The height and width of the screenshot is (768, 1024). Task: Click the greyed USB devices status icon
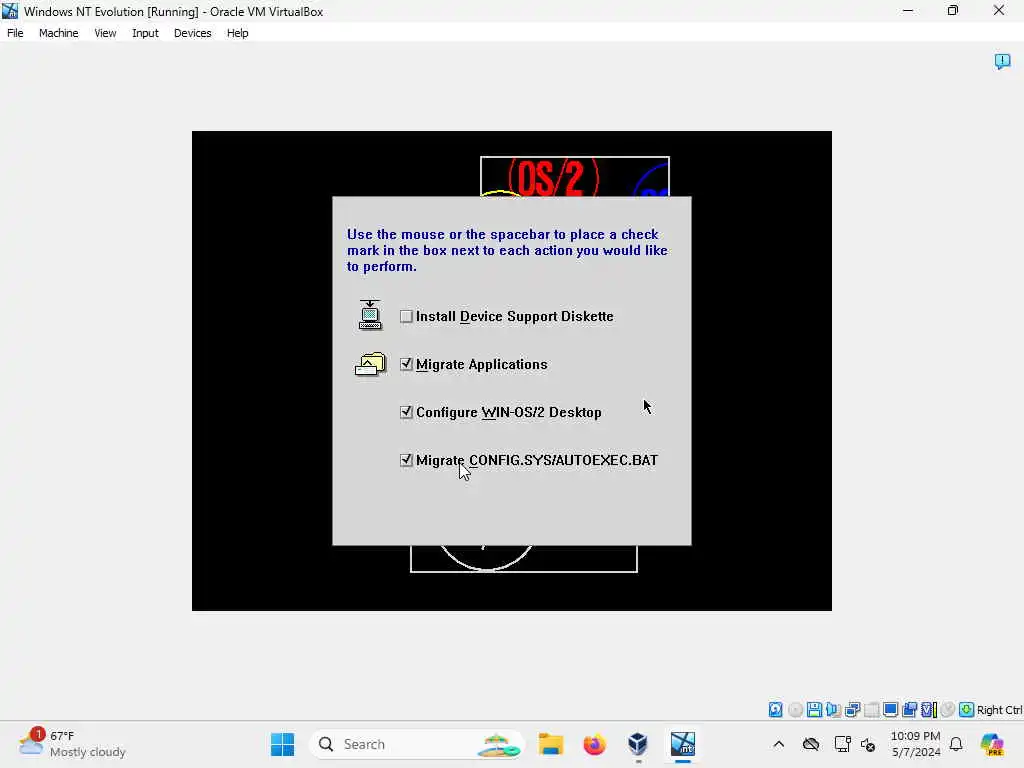coord(871,709)
